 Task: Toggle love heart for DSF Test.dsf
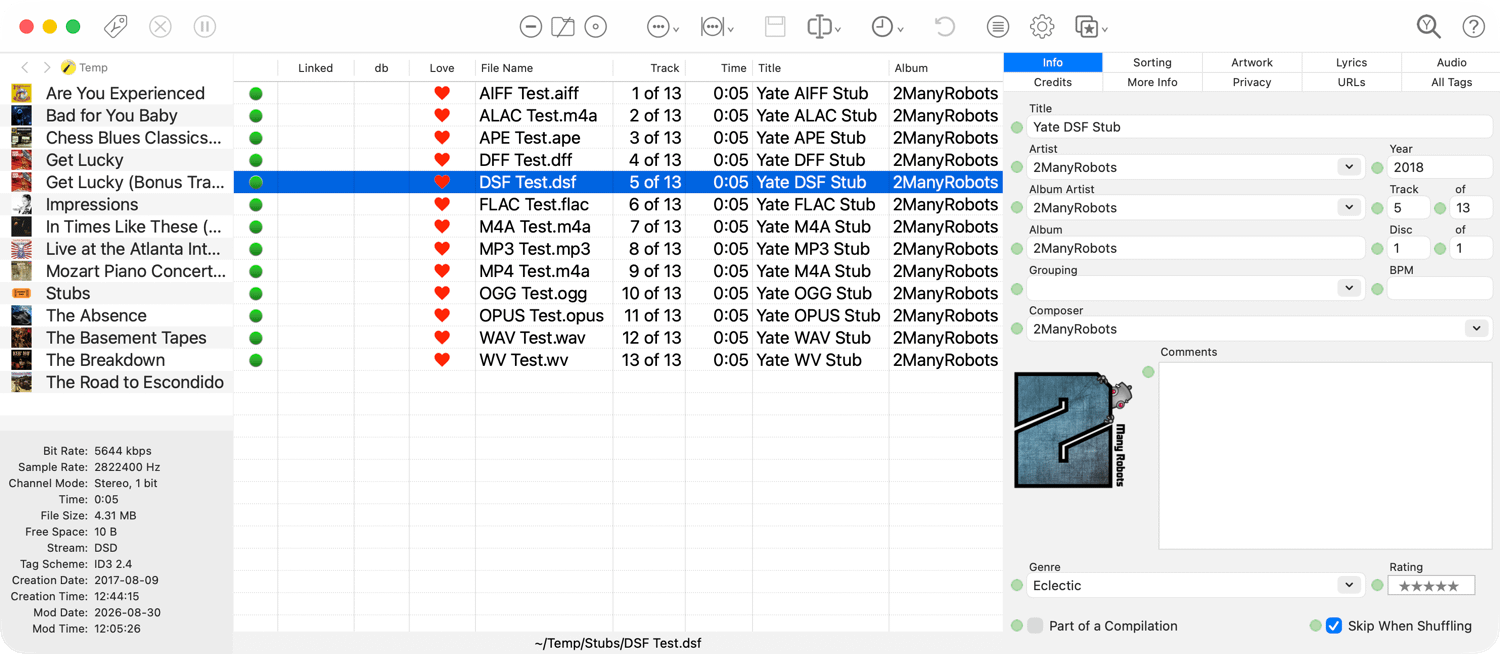(442, 182)
